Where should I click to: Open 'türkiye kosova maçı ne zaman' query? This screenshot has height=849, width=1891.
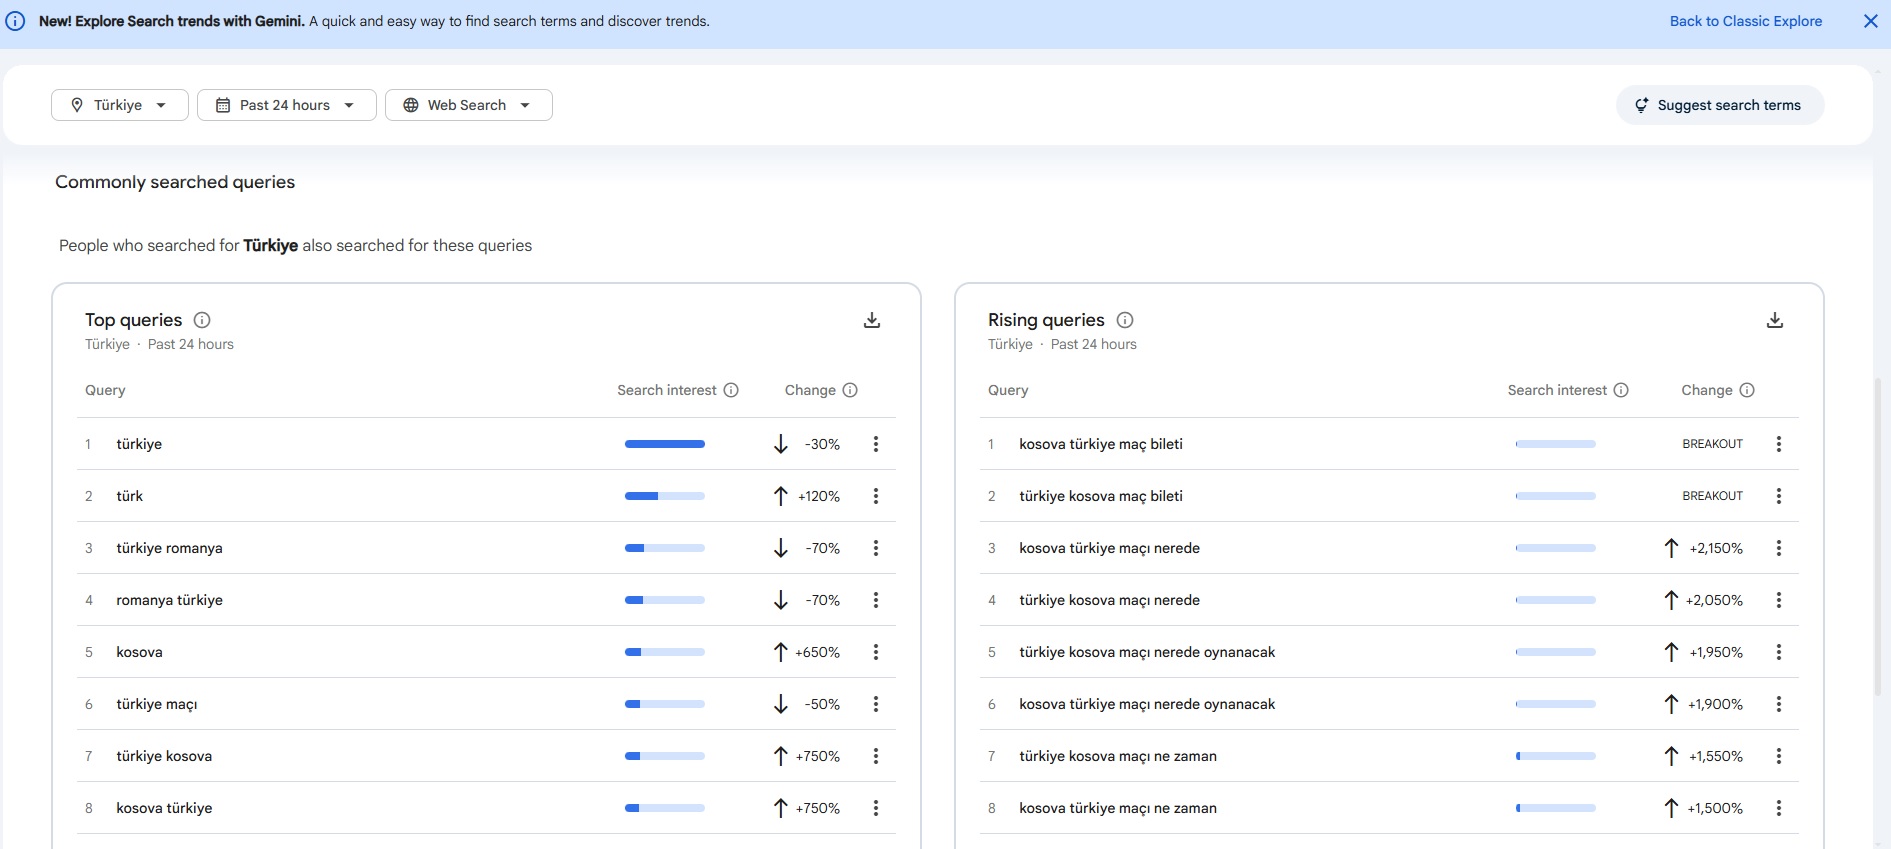point(1117,756)
